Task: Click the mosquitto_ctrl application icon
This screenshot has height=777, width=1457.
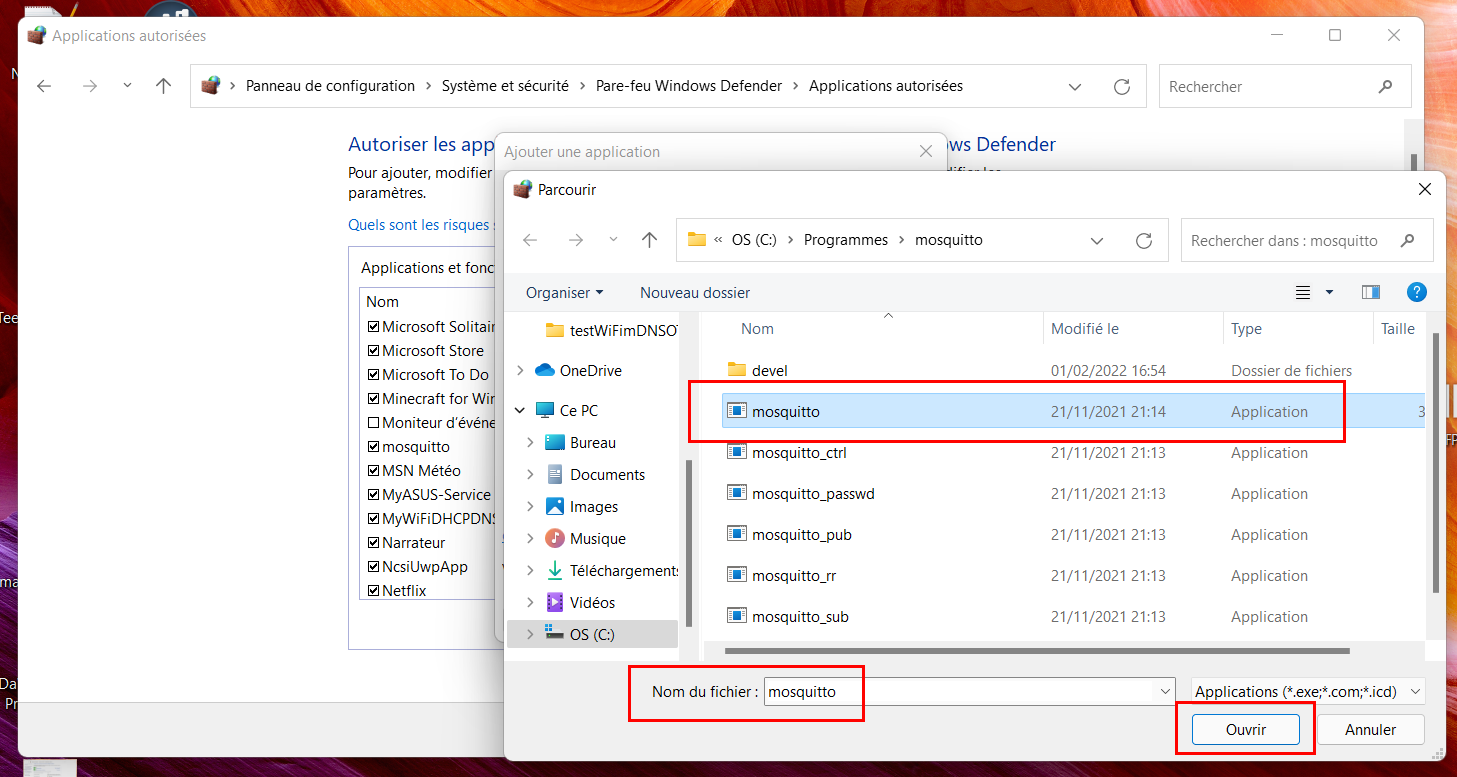Action: click(737, 452)
